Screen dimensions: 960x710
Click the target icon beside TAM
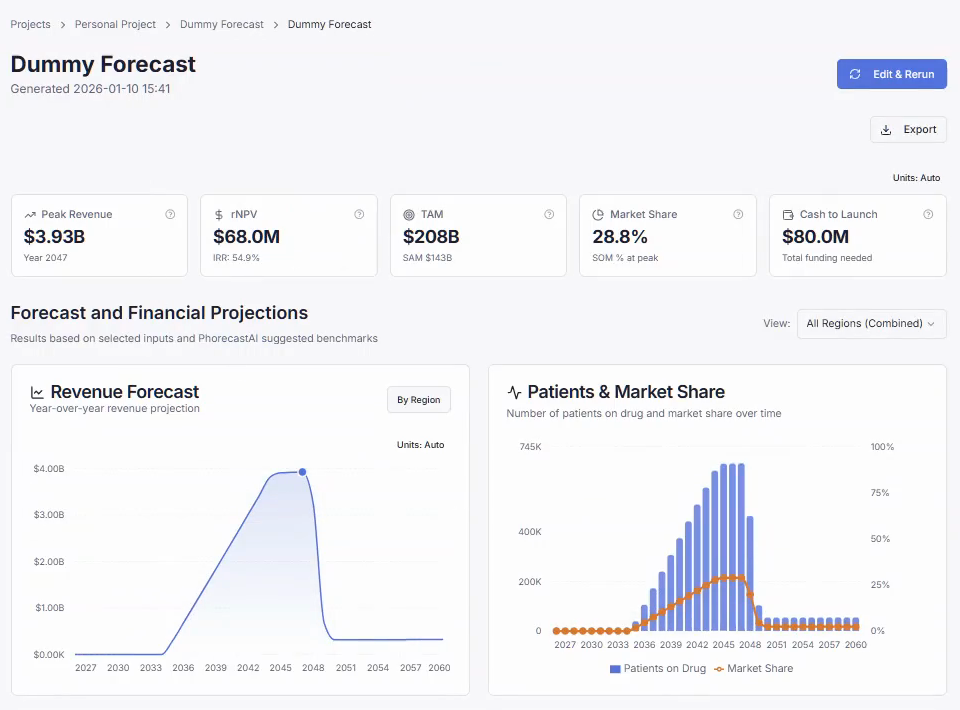point(409,215)
